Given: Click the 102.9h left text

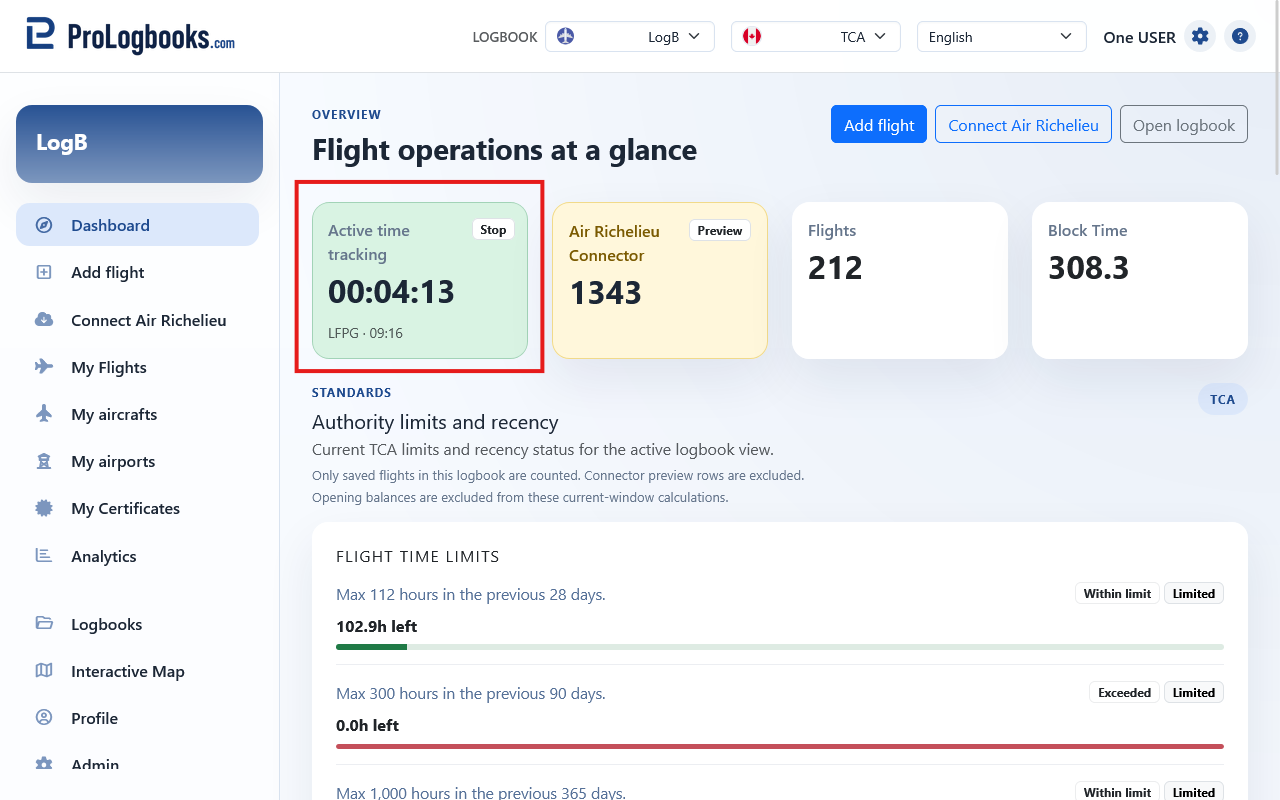Looking at the screenshot, I should 376,626.
